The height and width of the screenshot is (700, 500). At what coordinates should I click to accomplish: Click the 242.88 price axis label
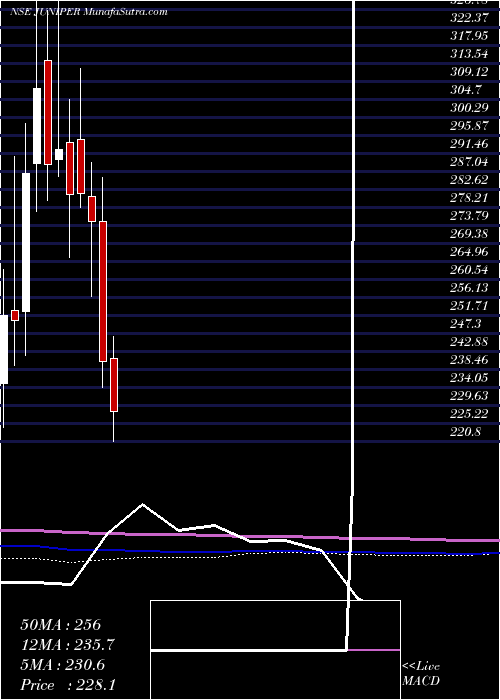tap(469, 342)
